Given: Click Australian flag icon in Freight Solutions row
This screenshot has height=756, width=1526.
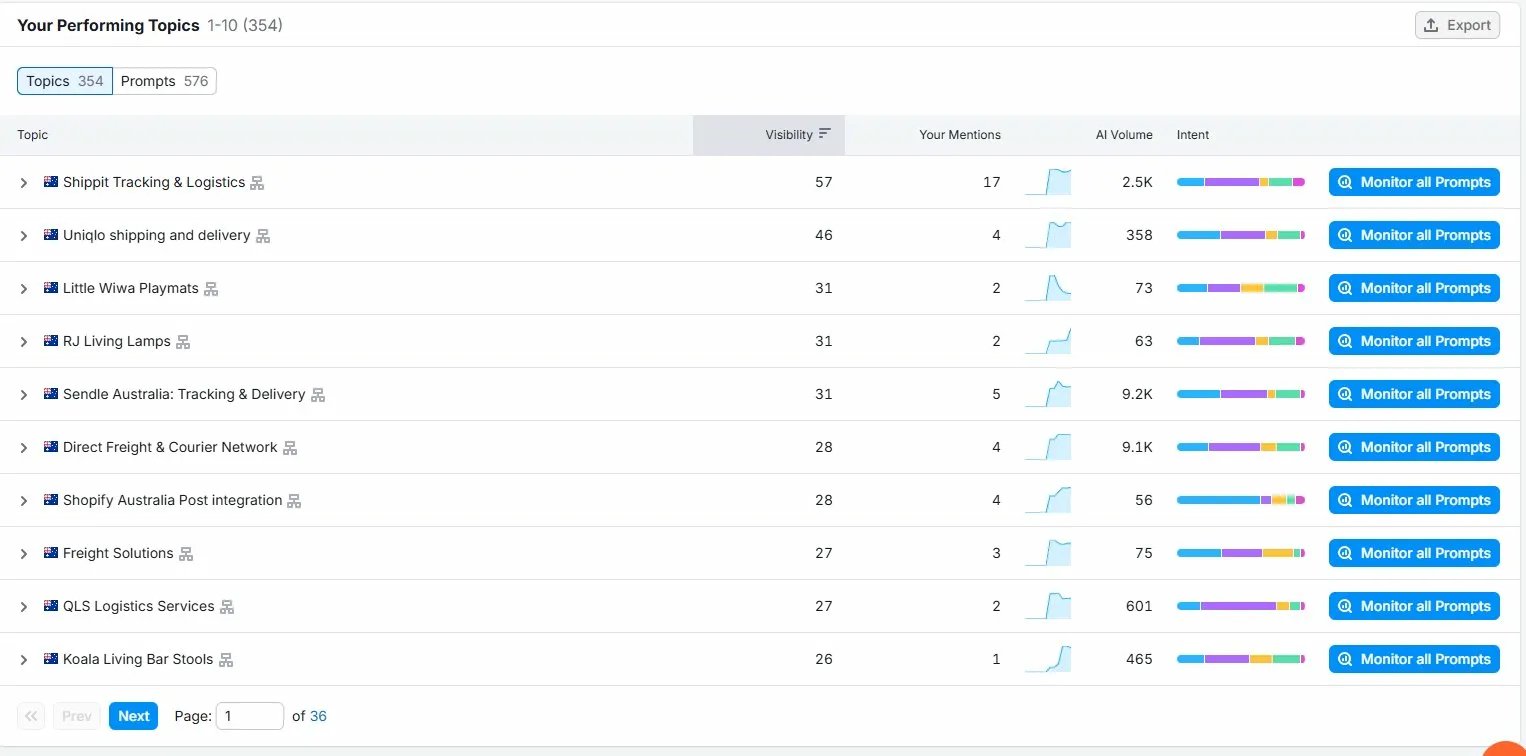Looking at the screenshot, I should click(51, 553).
